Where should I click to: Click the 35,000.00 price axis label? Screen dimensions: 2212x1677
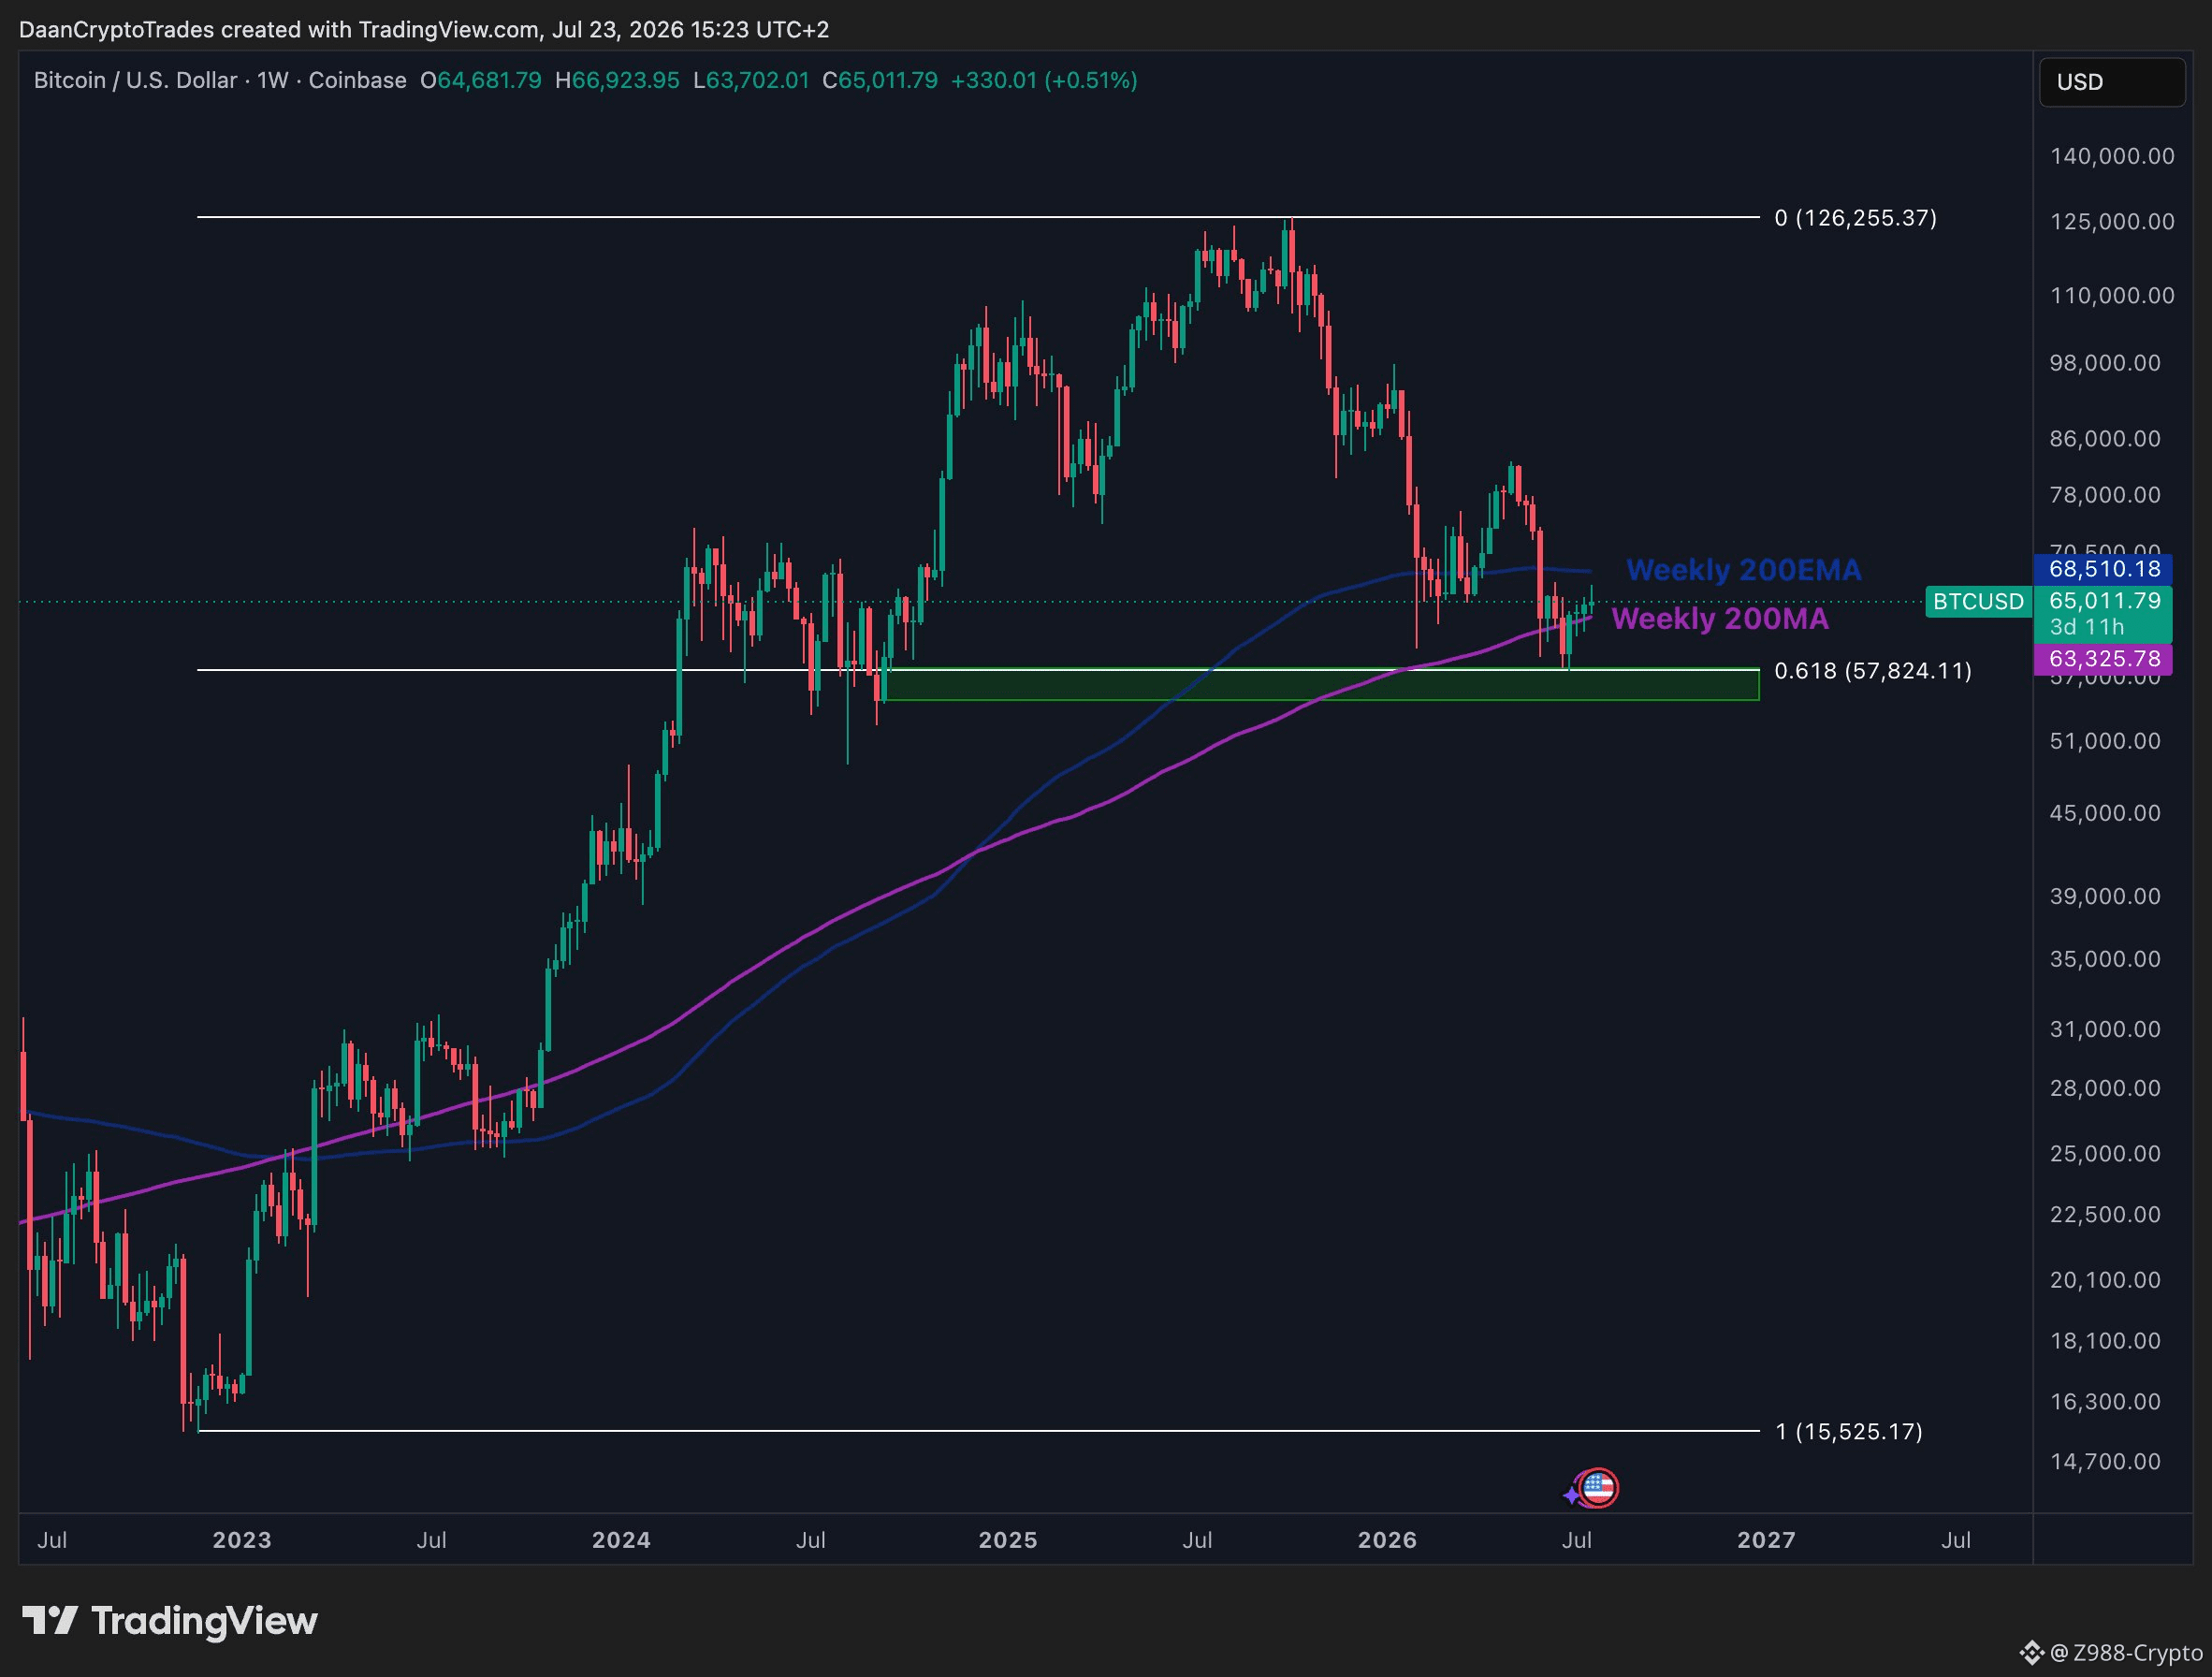pos(2105,959)
